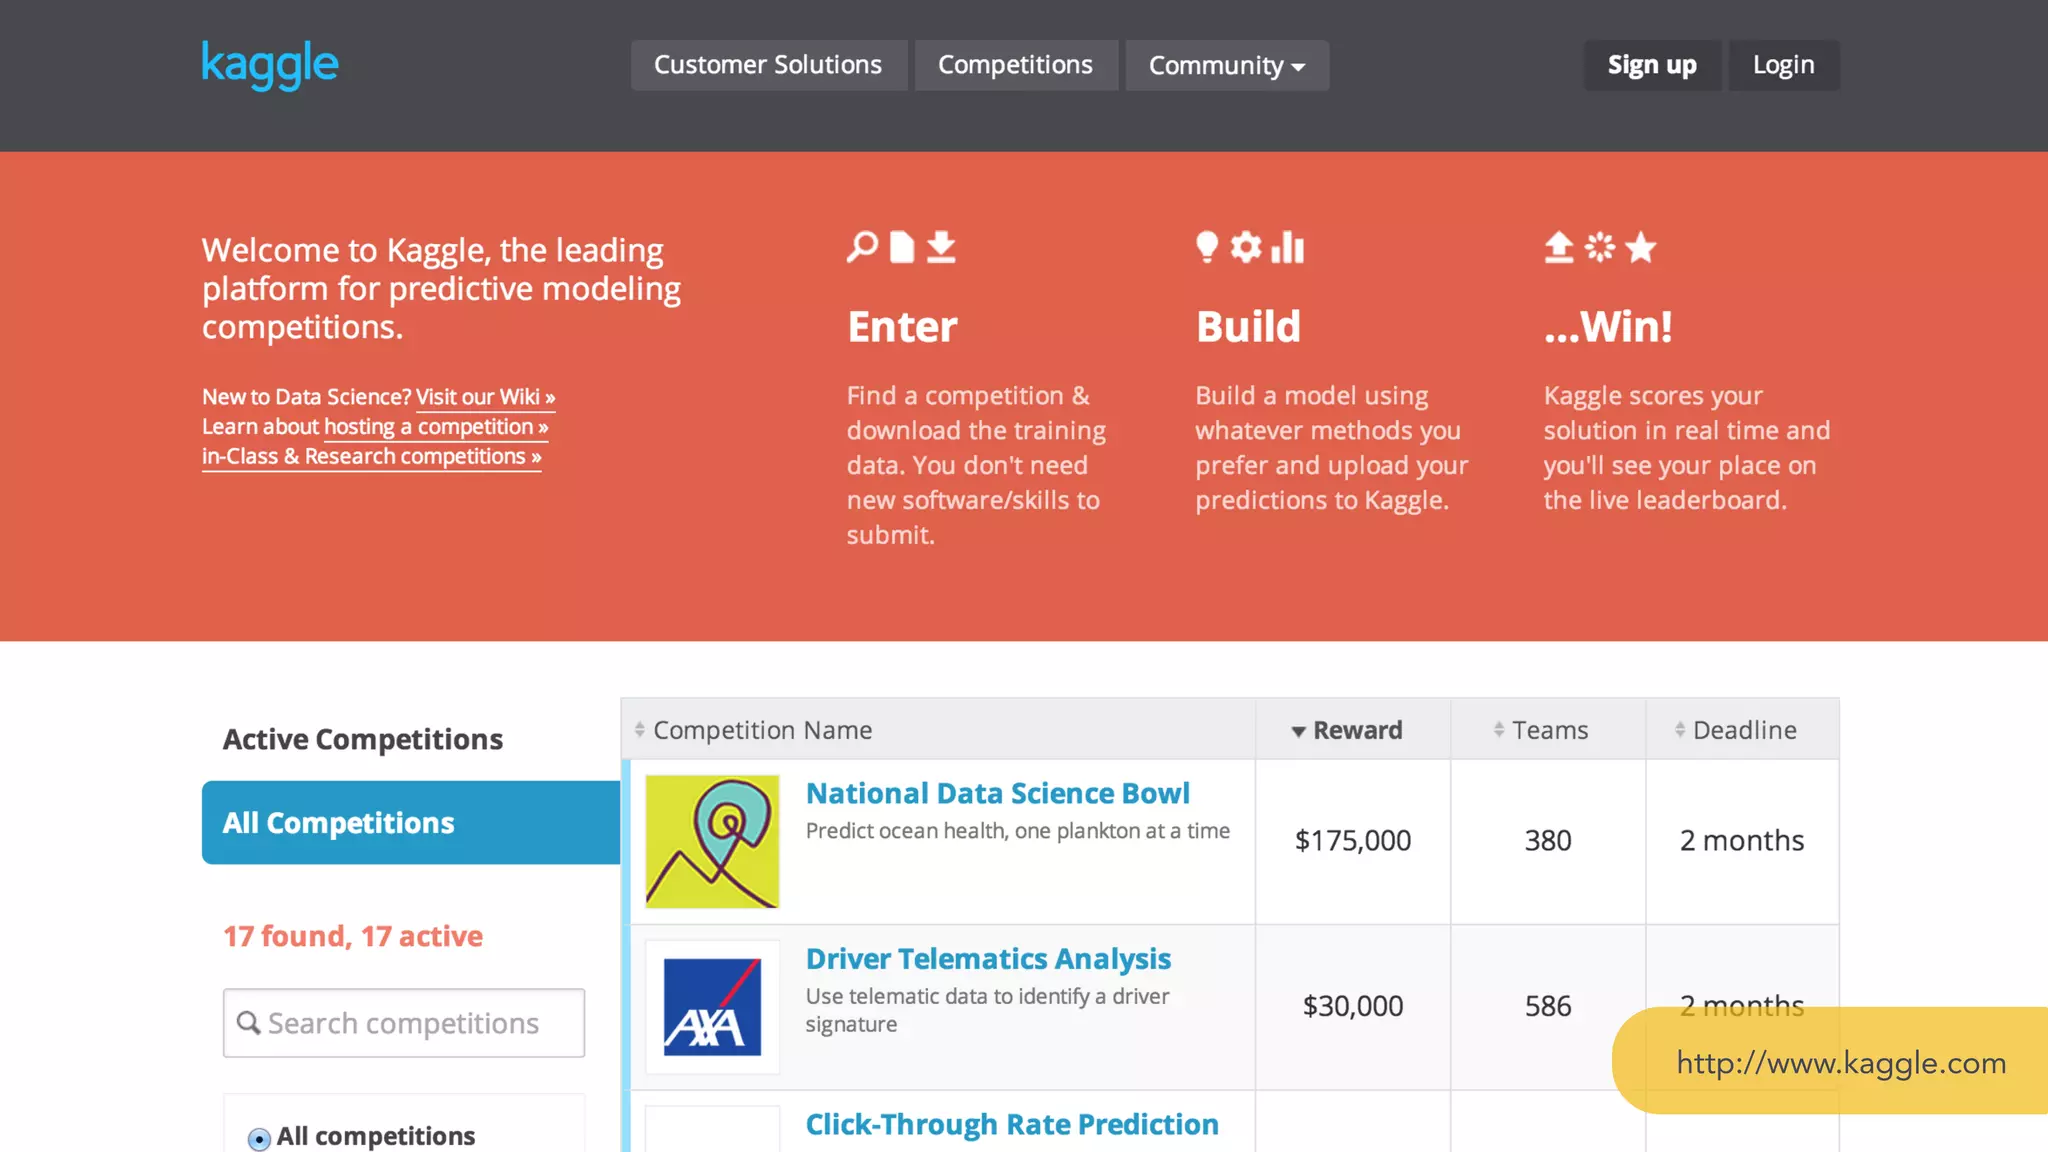Click the Sign up button
2048x1152 pixels.
1652,65
